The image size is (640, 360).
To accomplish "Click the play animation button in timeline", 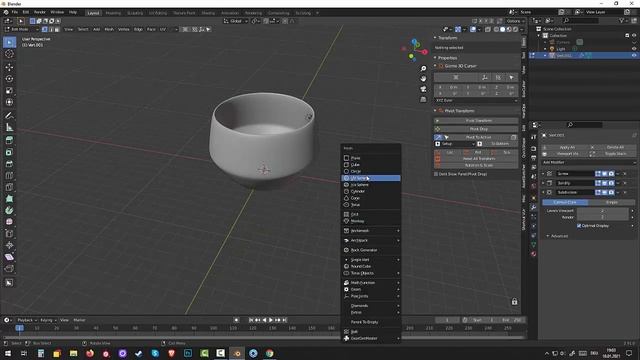I will (271, 320).
